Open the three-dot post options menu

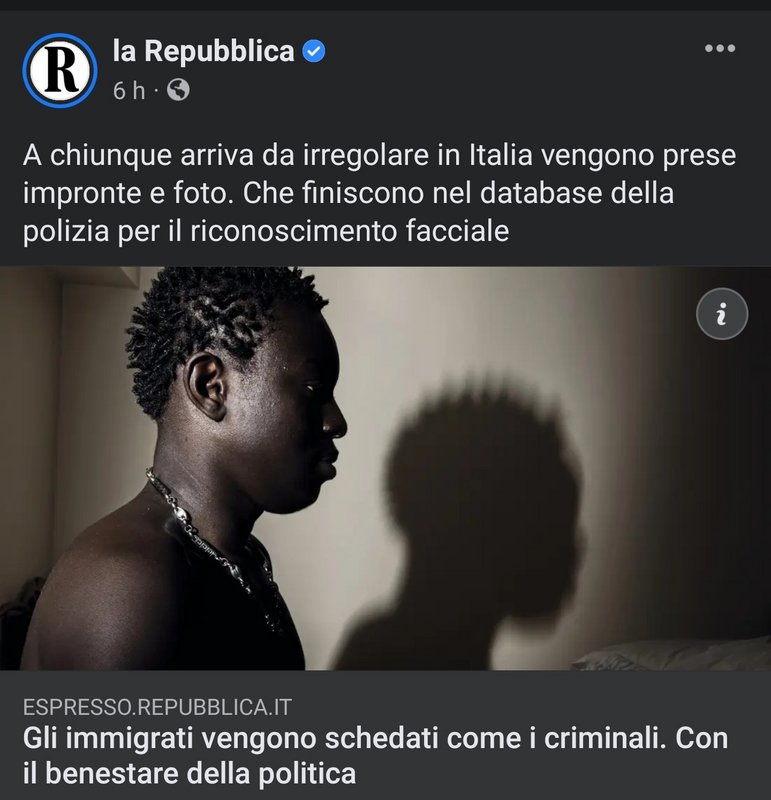[719, 48]
